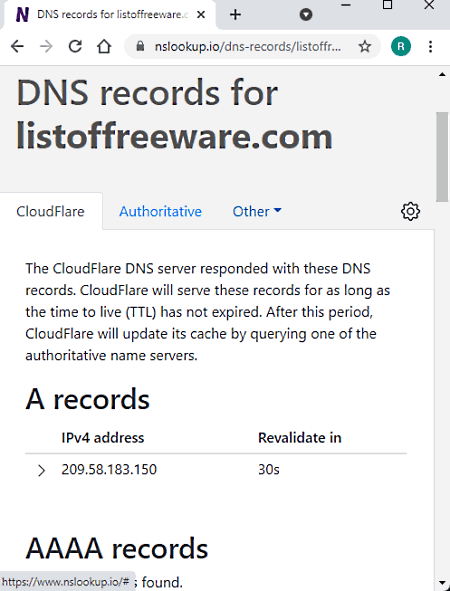Screen dimensions: 450x591
Task: Select the 209.58.183.150 IPv4 address text
Action: tap(109, 470)
